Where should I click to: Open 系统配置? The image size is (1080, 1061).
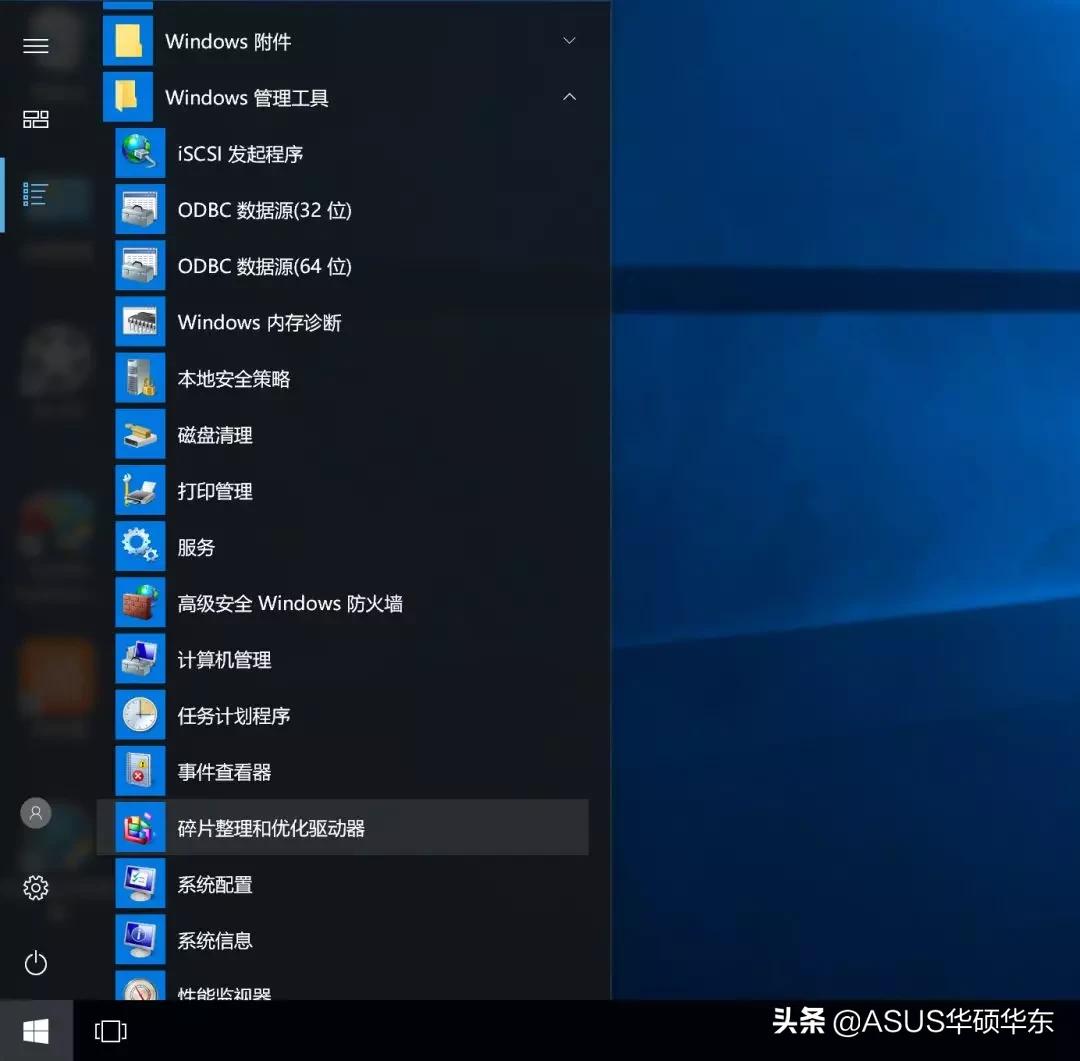tap(215, 884)
